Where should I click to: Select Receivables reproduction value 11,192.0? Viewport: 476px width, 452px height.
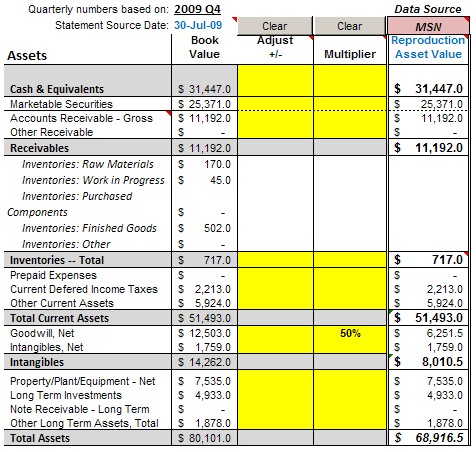(428, 148)
